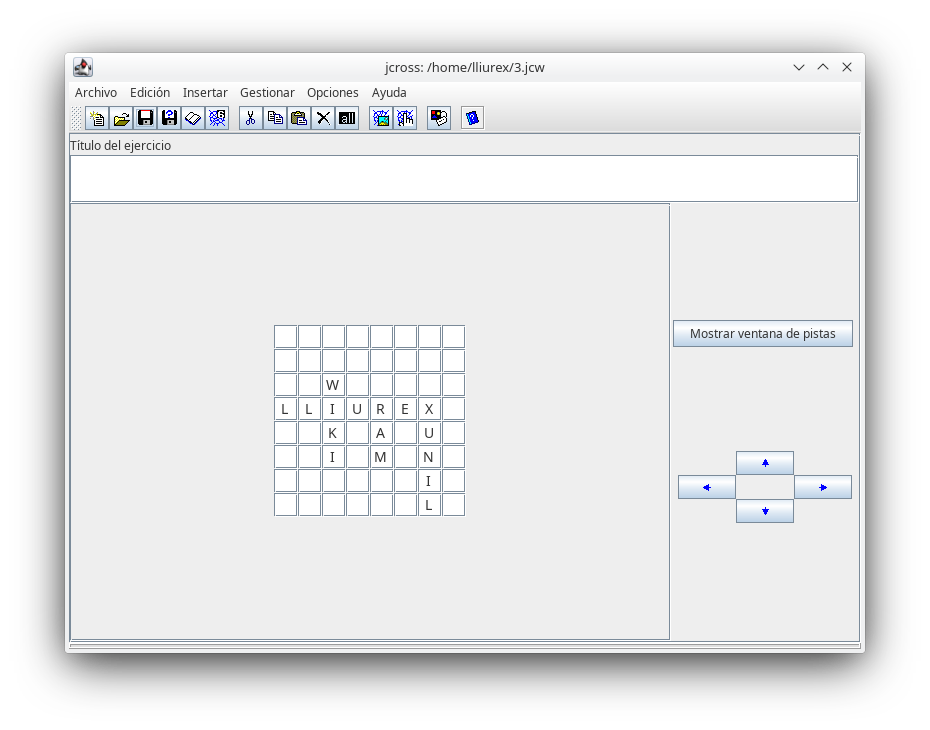The image size is (930, 730).
Task: Open the Ayuda menu
Action: click(389, 93)
